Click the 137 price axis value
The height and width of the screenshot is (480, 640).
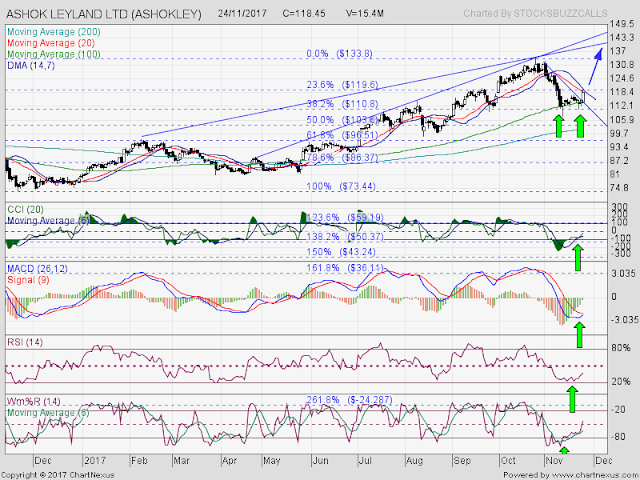pyautogui.click(x=618, y=51)
